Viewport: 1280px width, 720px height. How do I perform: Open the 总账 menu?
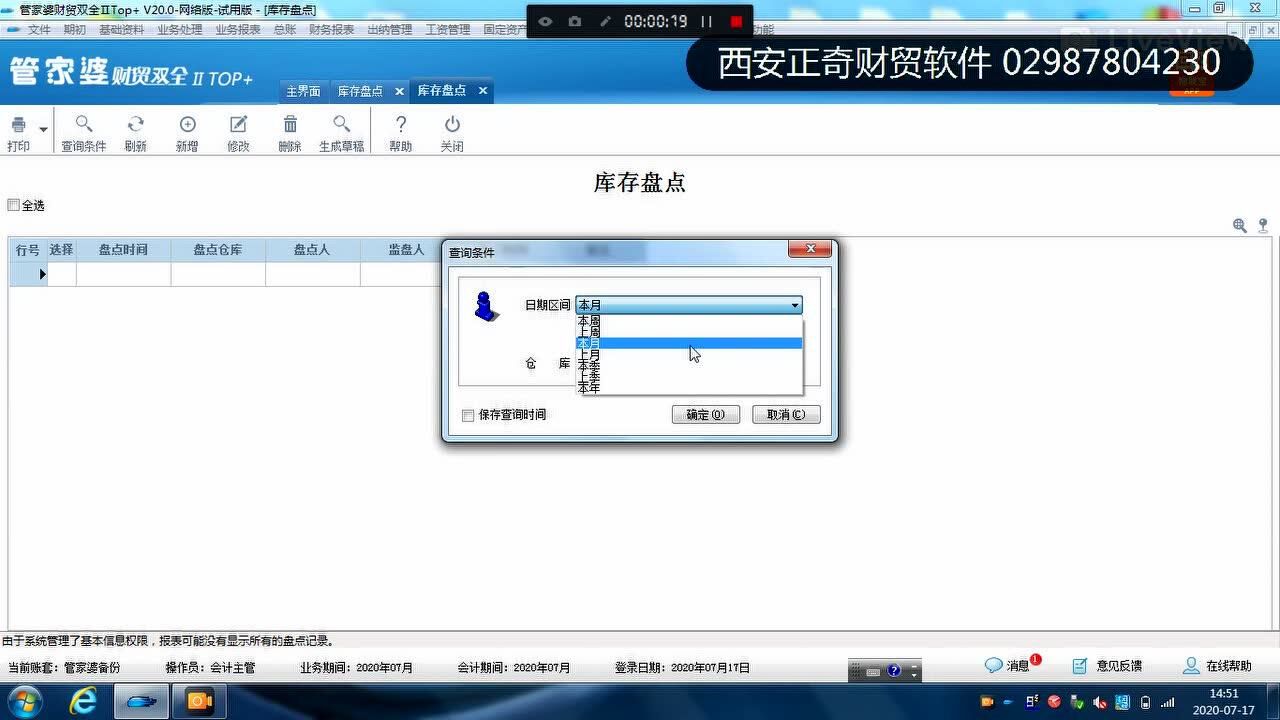pyautogui.click(x=285, y=30)
